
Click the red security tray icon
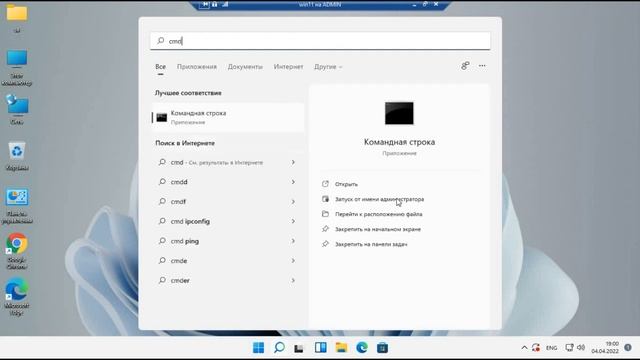(x=536, y=348)
